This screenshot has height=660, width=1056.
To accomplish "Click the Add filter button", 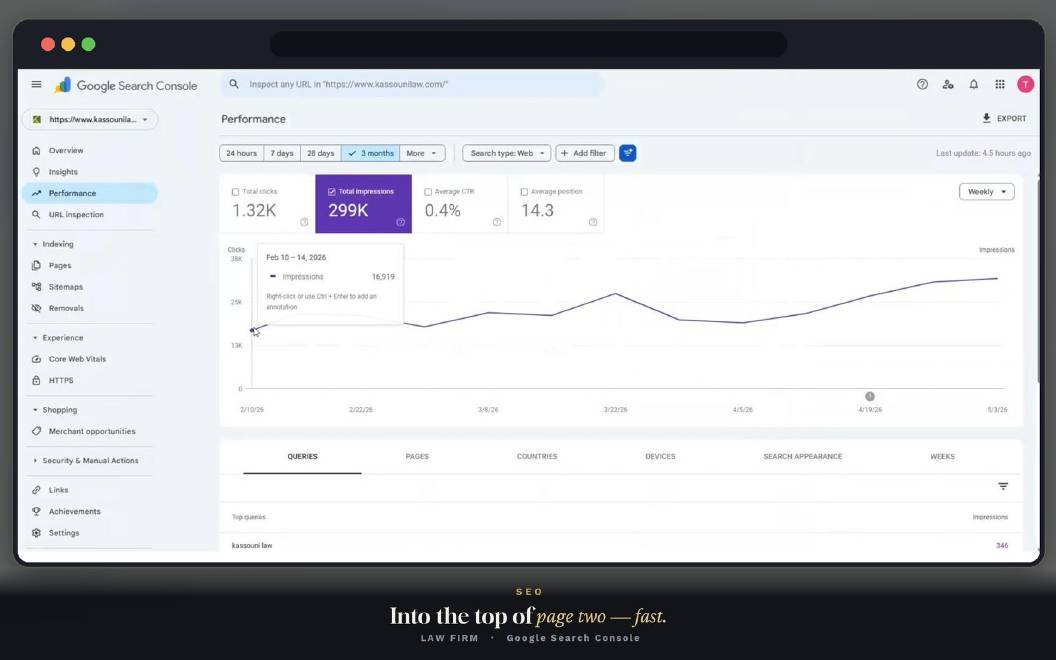I will (585, 153).
